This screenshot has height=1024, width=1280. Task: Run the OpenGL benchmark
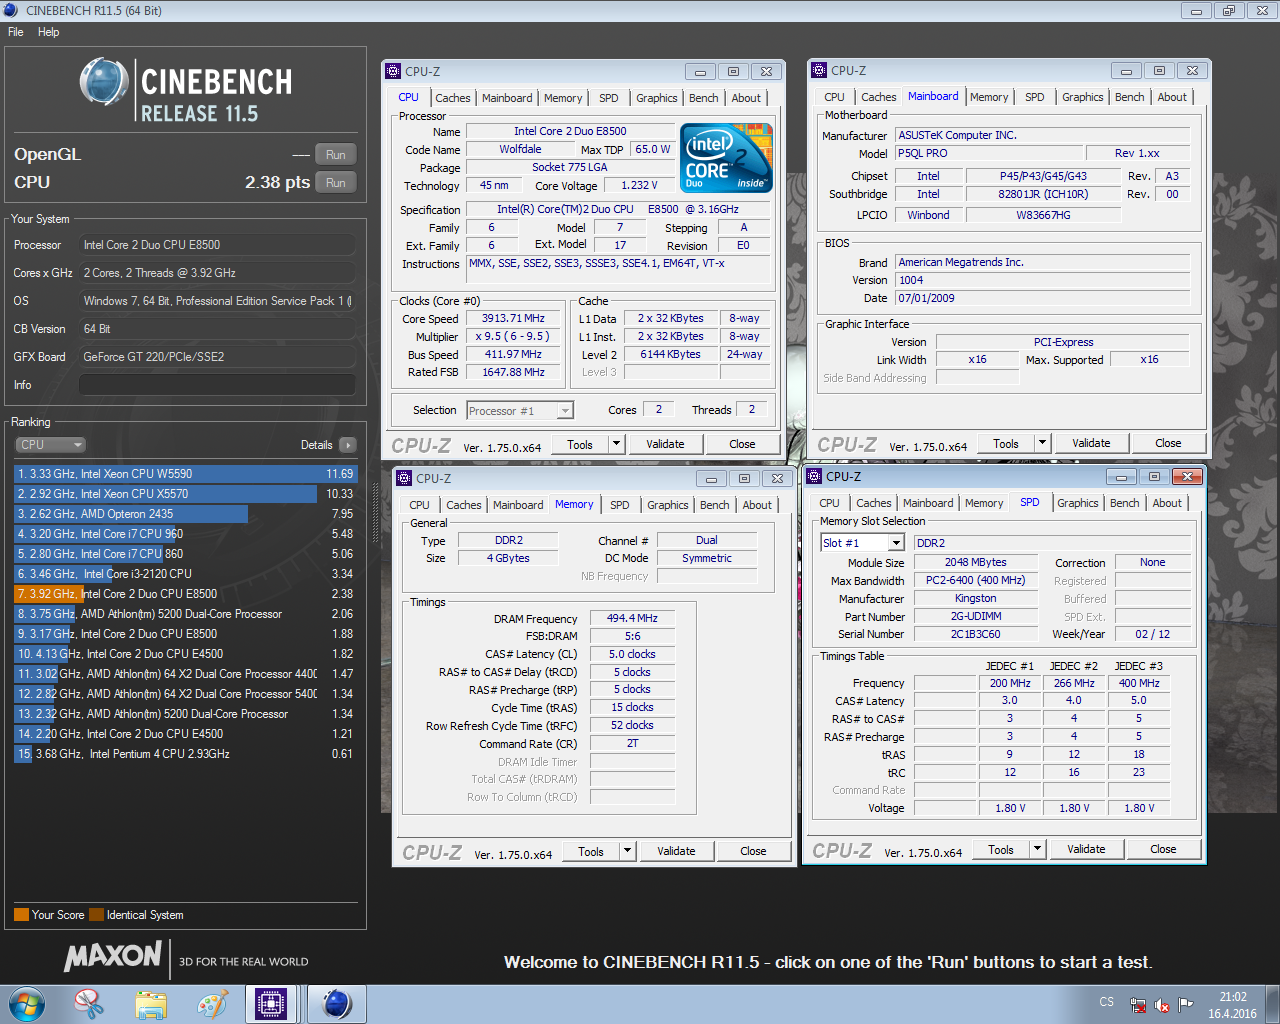(x=336, y=155)
